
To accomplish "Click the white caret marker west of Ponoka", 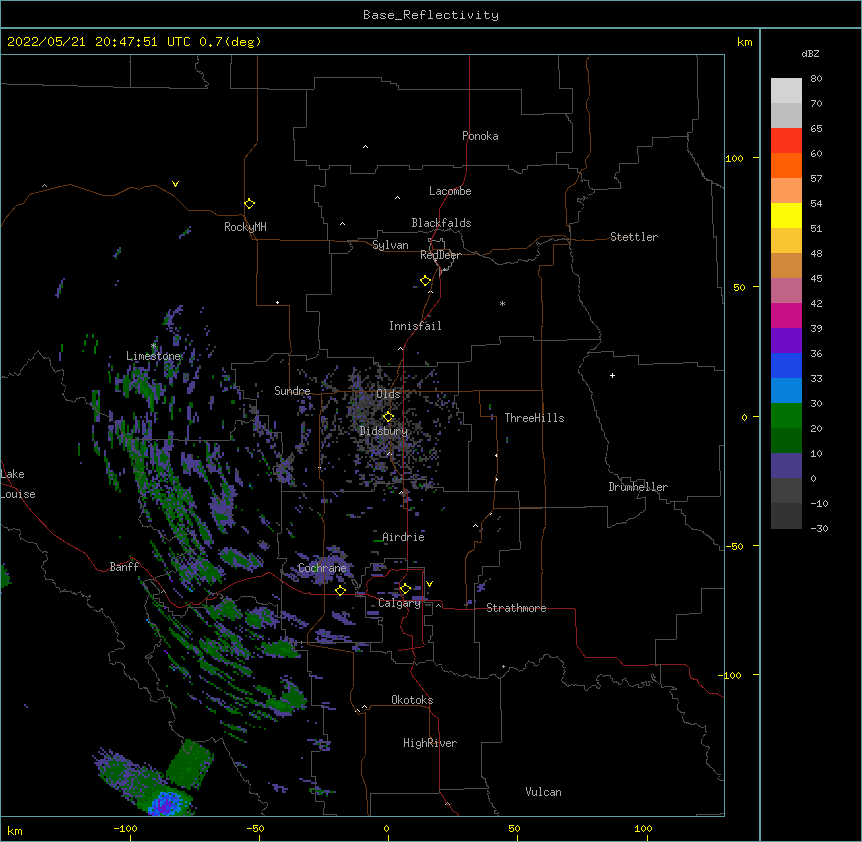I will coord(366,147).
